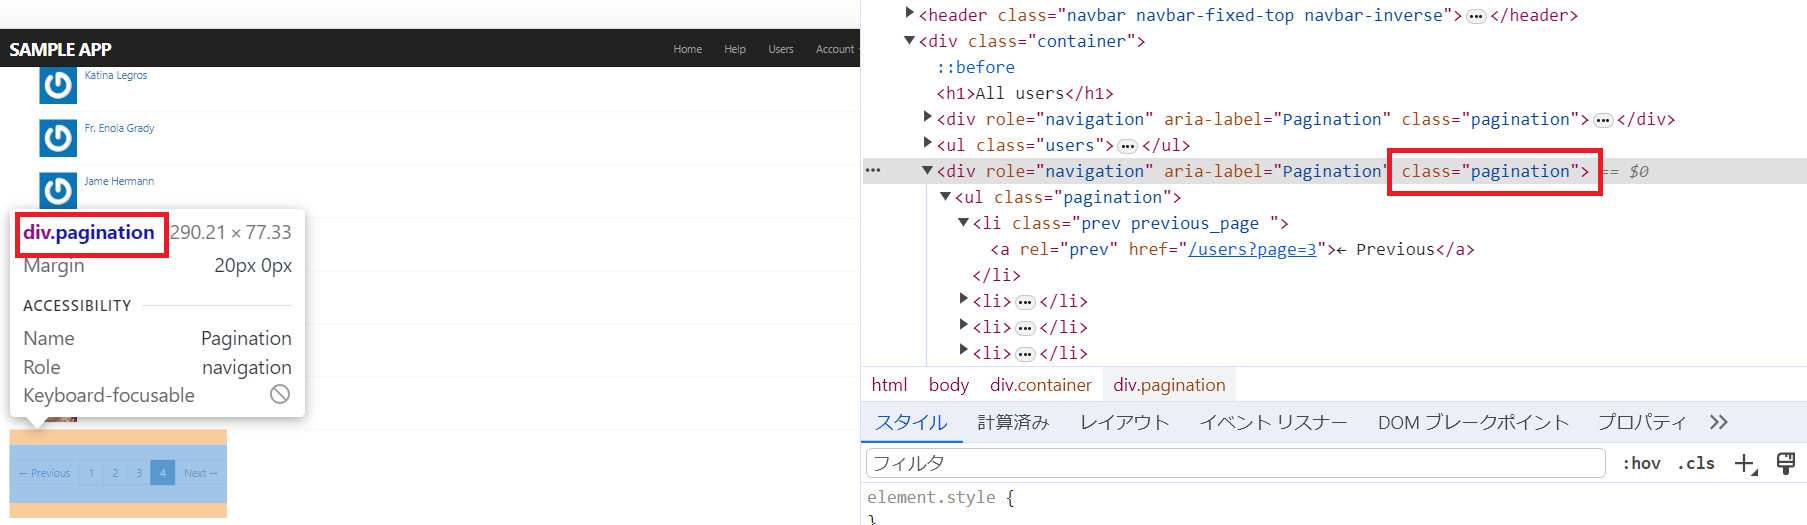Show more DevTools tabs chevron
Viewport: 1807px width, 525px height.
[x=1719, y=422]
